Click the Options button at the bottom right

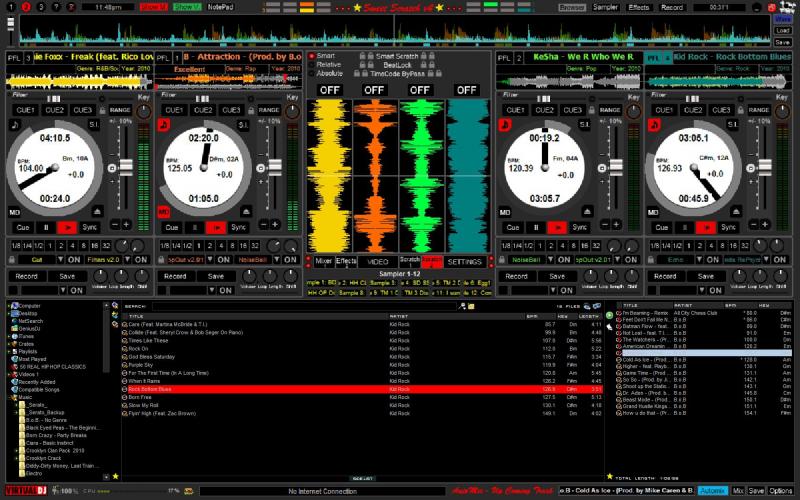tap(781, 491)
